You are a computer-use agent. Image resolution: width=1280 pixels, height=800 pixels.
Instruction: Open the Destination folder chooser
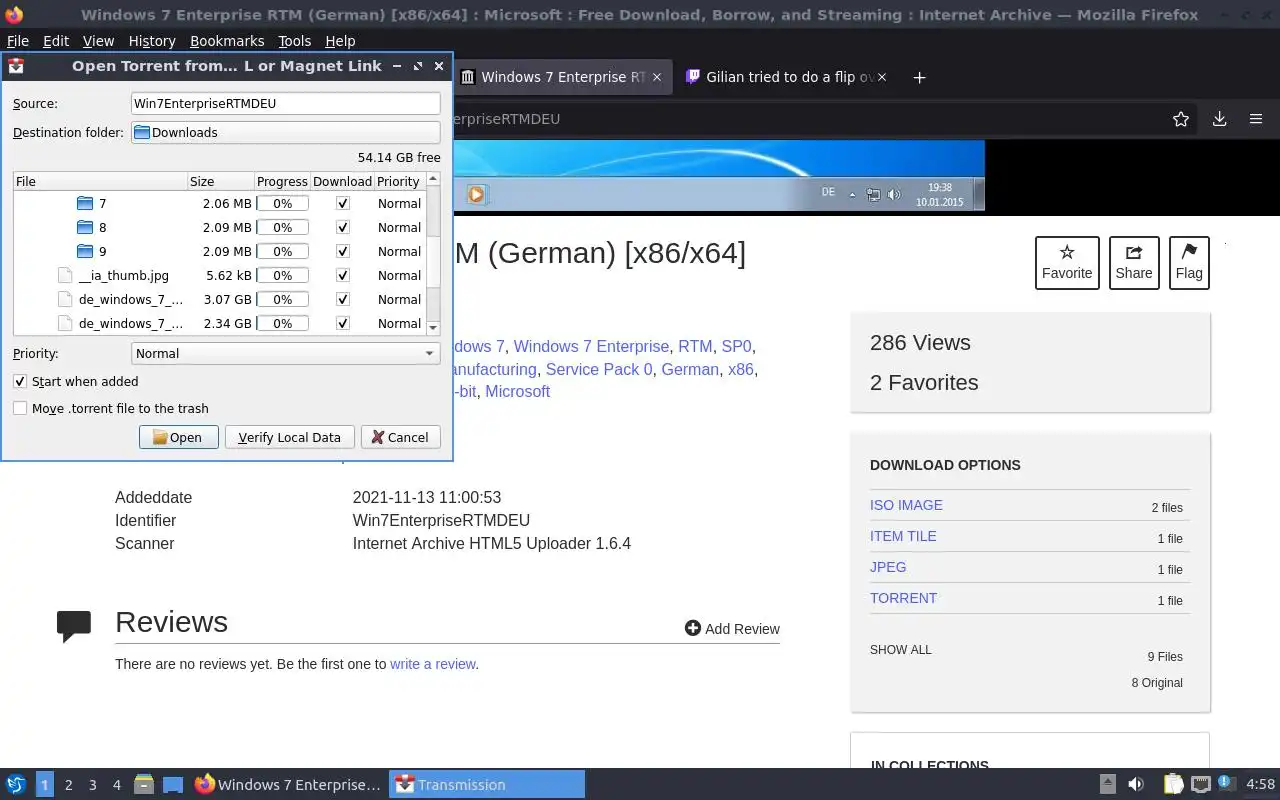[286, 132]
